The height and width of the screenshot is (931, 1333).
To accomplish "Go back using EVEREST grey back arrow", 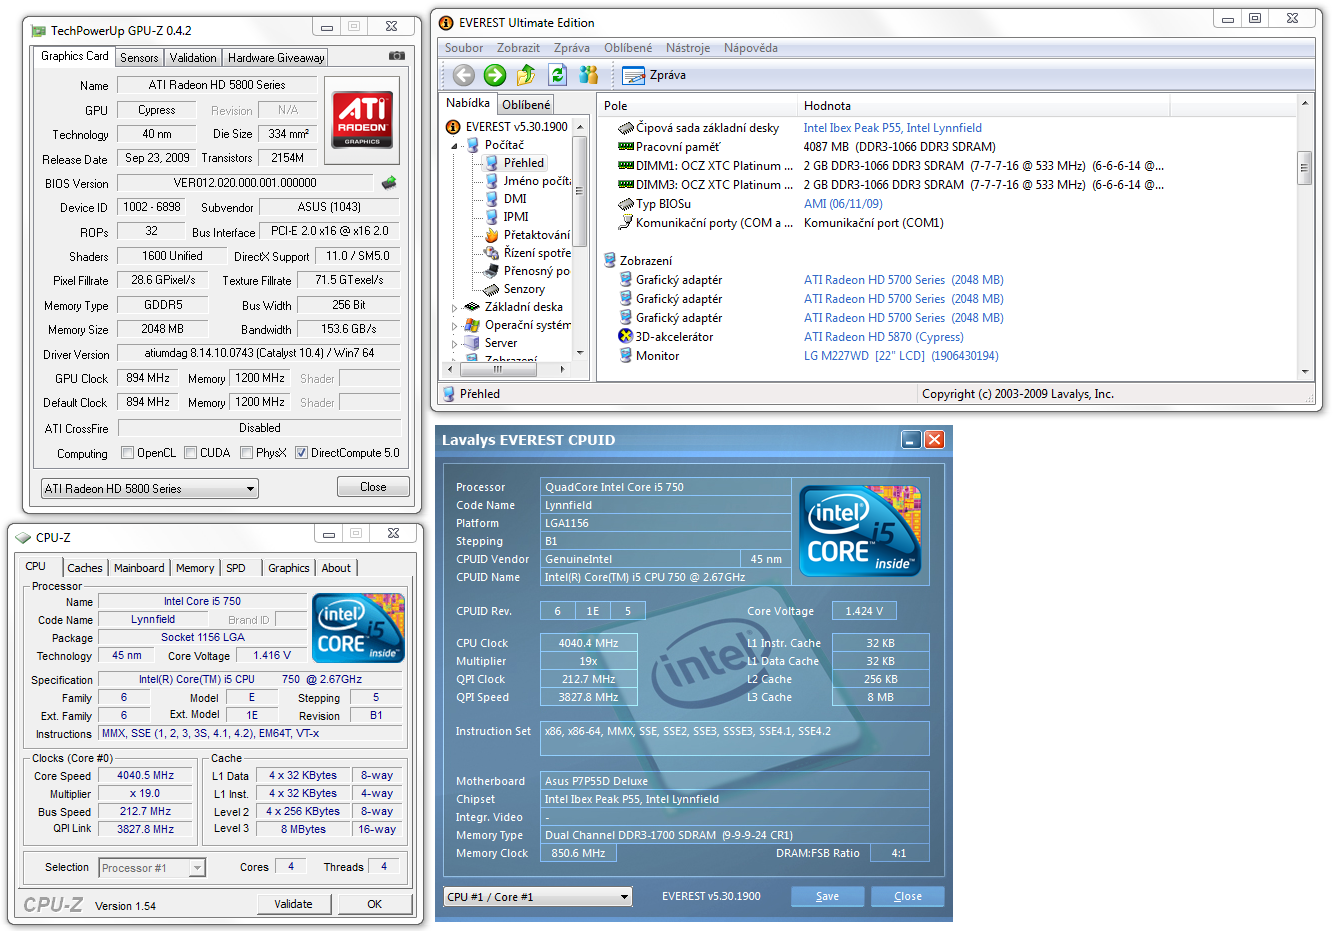I will [463, 75].
